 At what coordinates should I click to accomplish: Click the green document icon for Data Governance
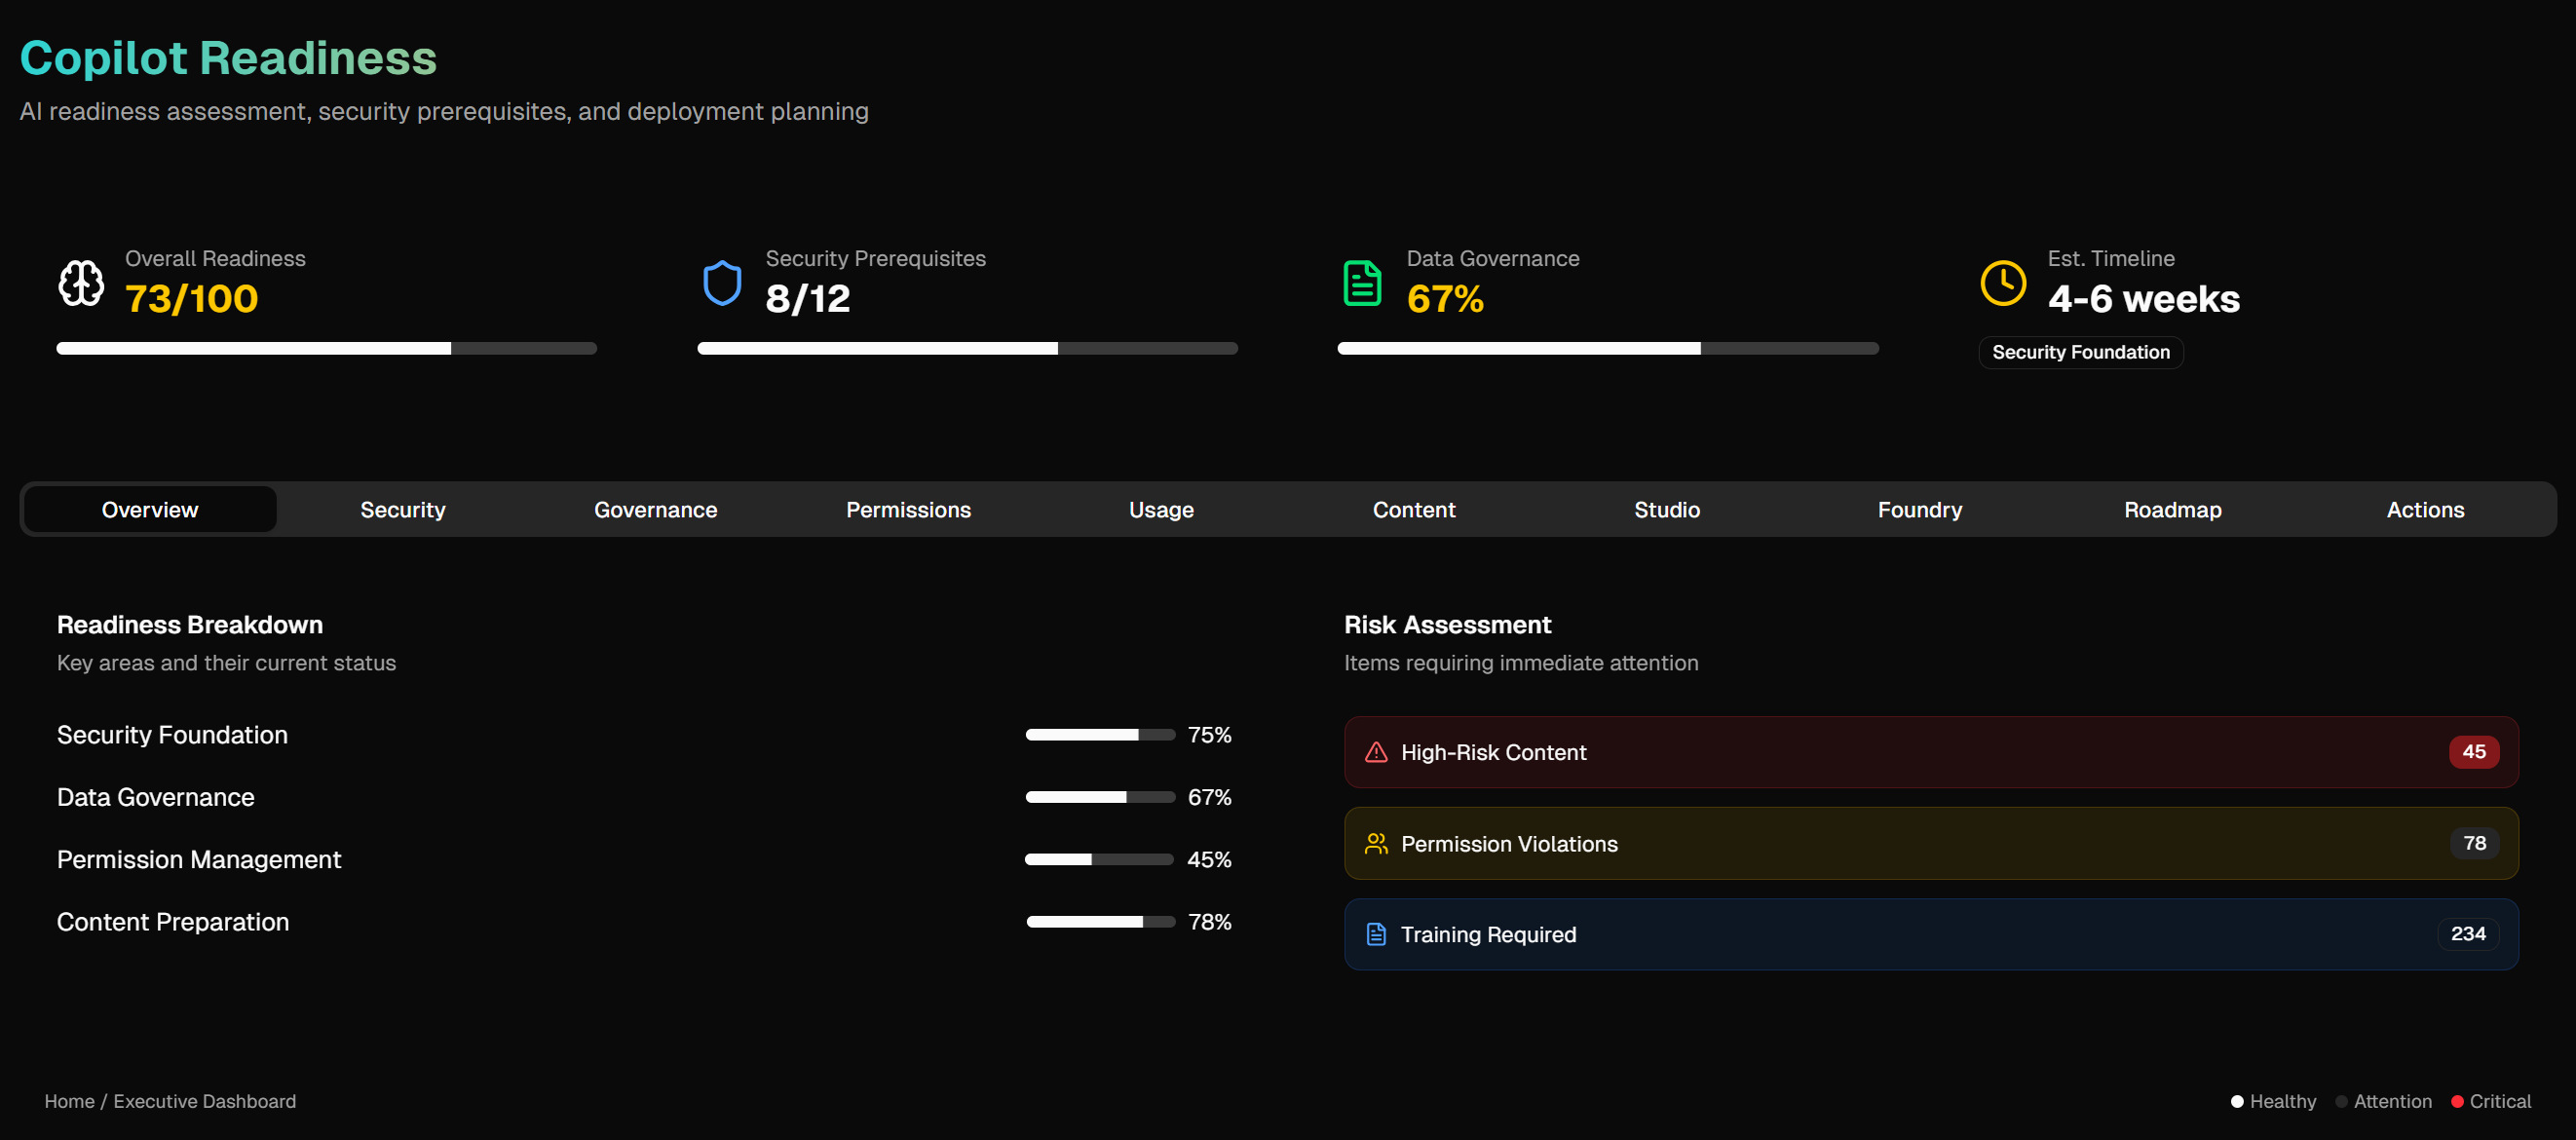(1361, 283)
